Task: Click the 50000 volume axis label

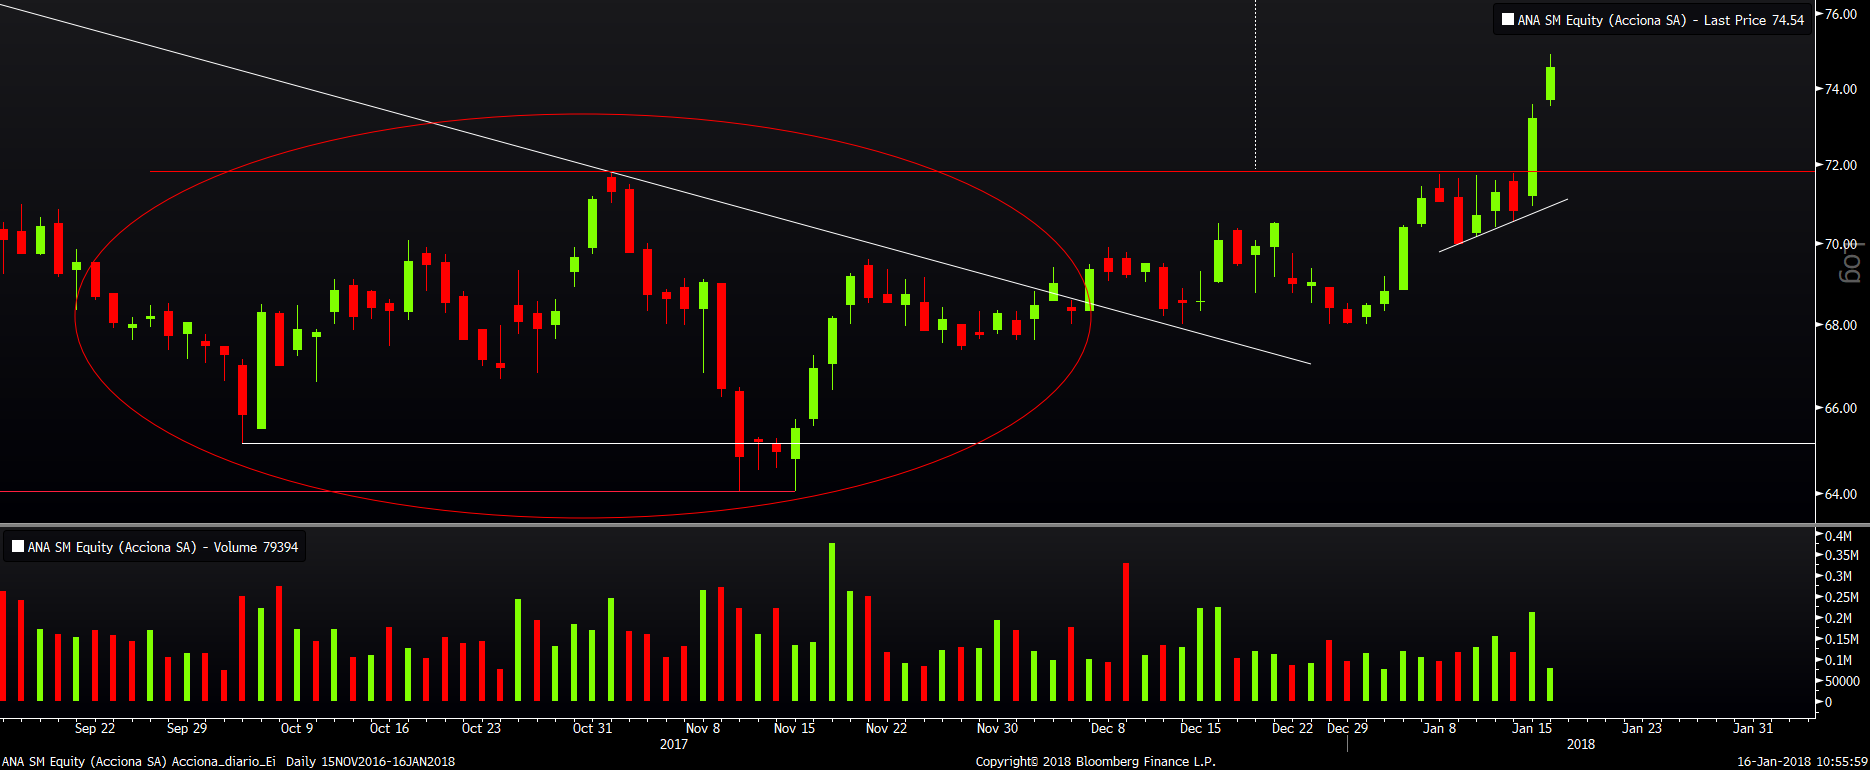Action: coord(1843,681)
